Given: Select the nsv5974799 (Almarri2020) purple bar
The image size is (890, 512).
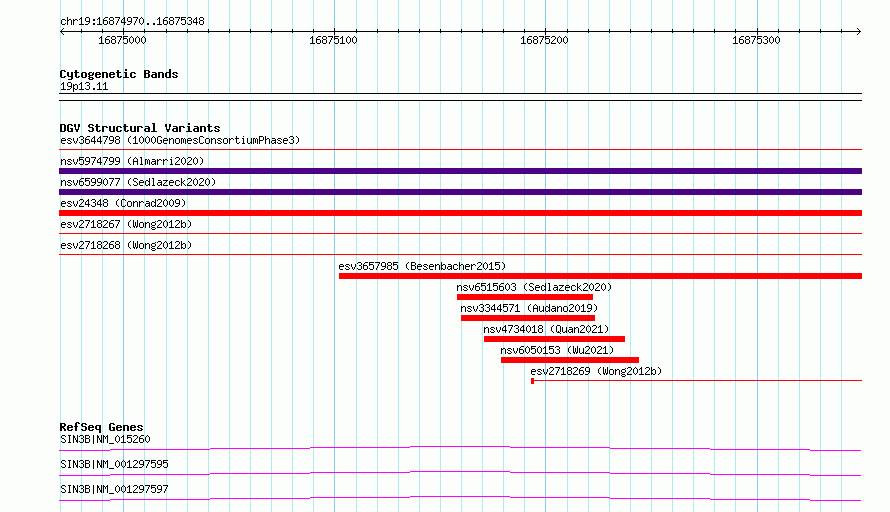Looking at the screenshot, I should pyautogui.click(x=460, y=171).
